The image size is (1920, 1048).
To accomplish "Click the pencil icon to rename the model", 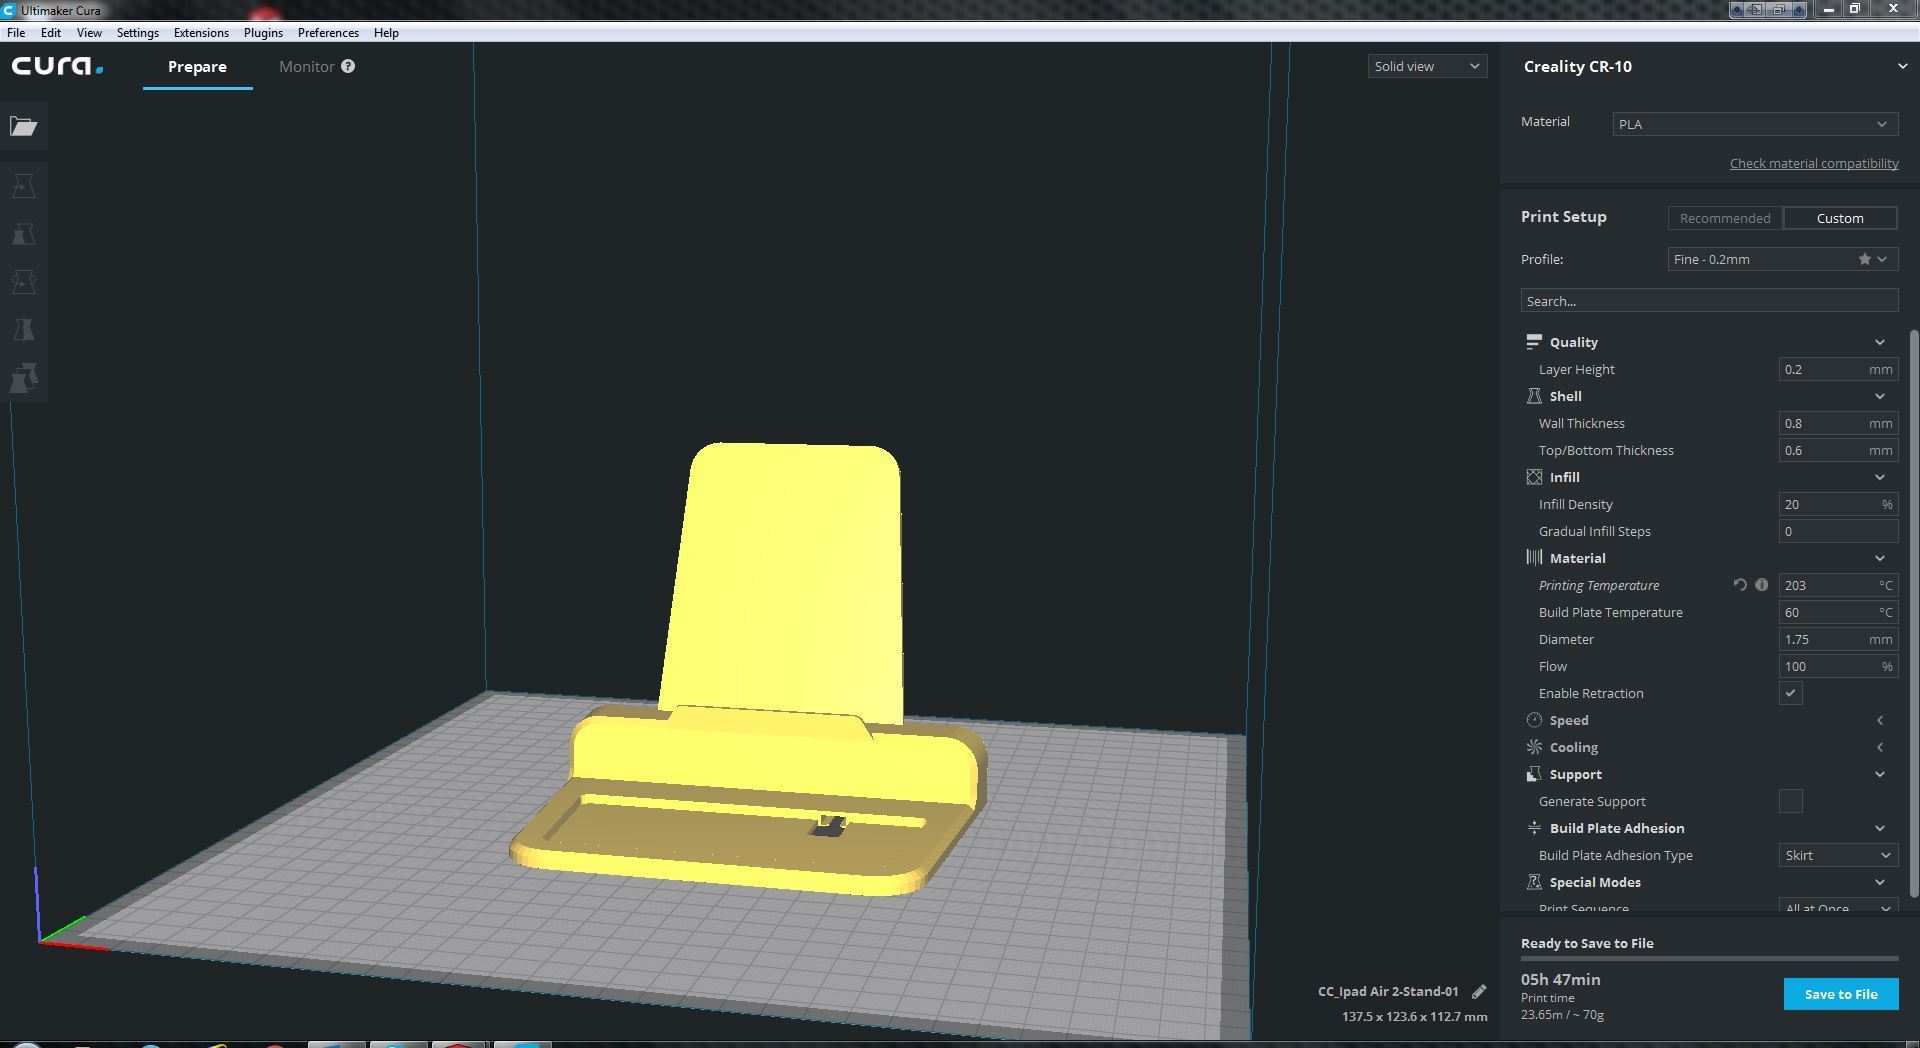I will click(1479, 991).
